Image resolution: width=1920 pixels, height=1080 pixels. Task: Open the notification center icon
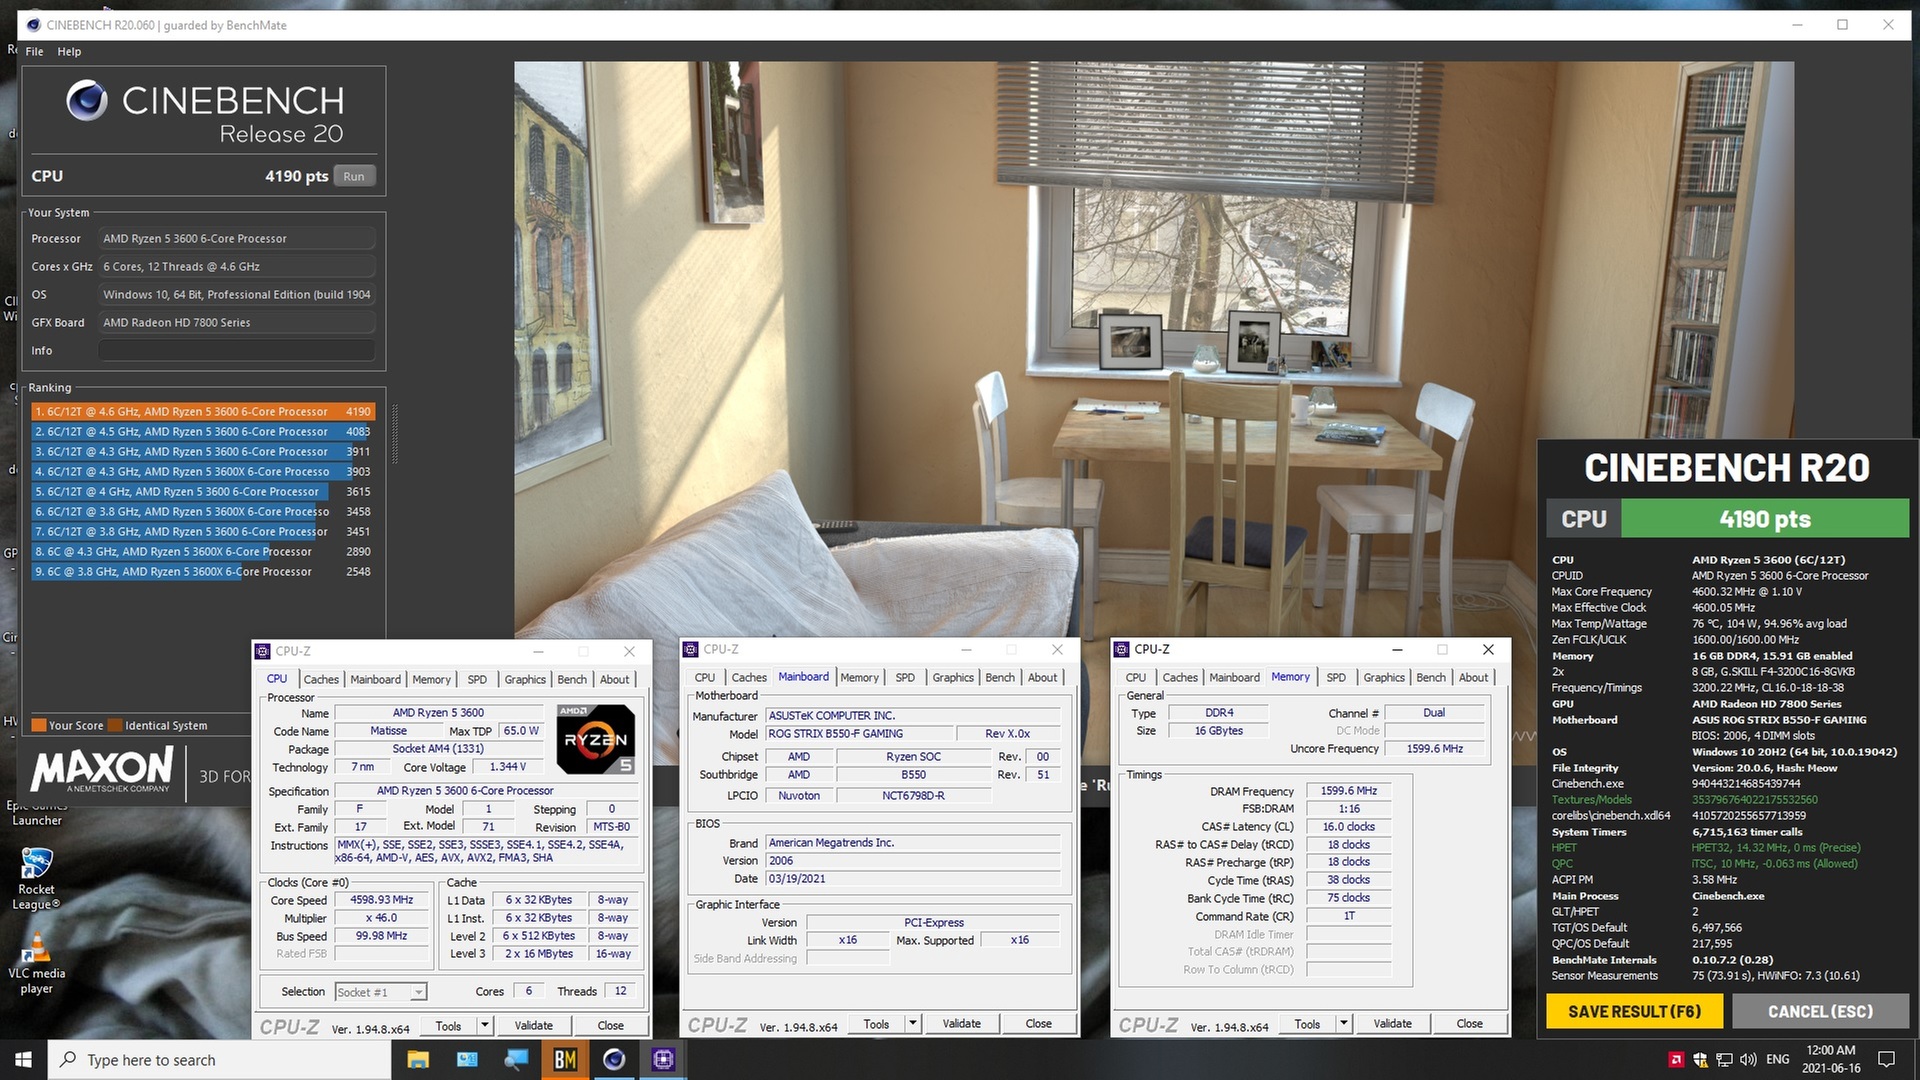(1887, 1059)
